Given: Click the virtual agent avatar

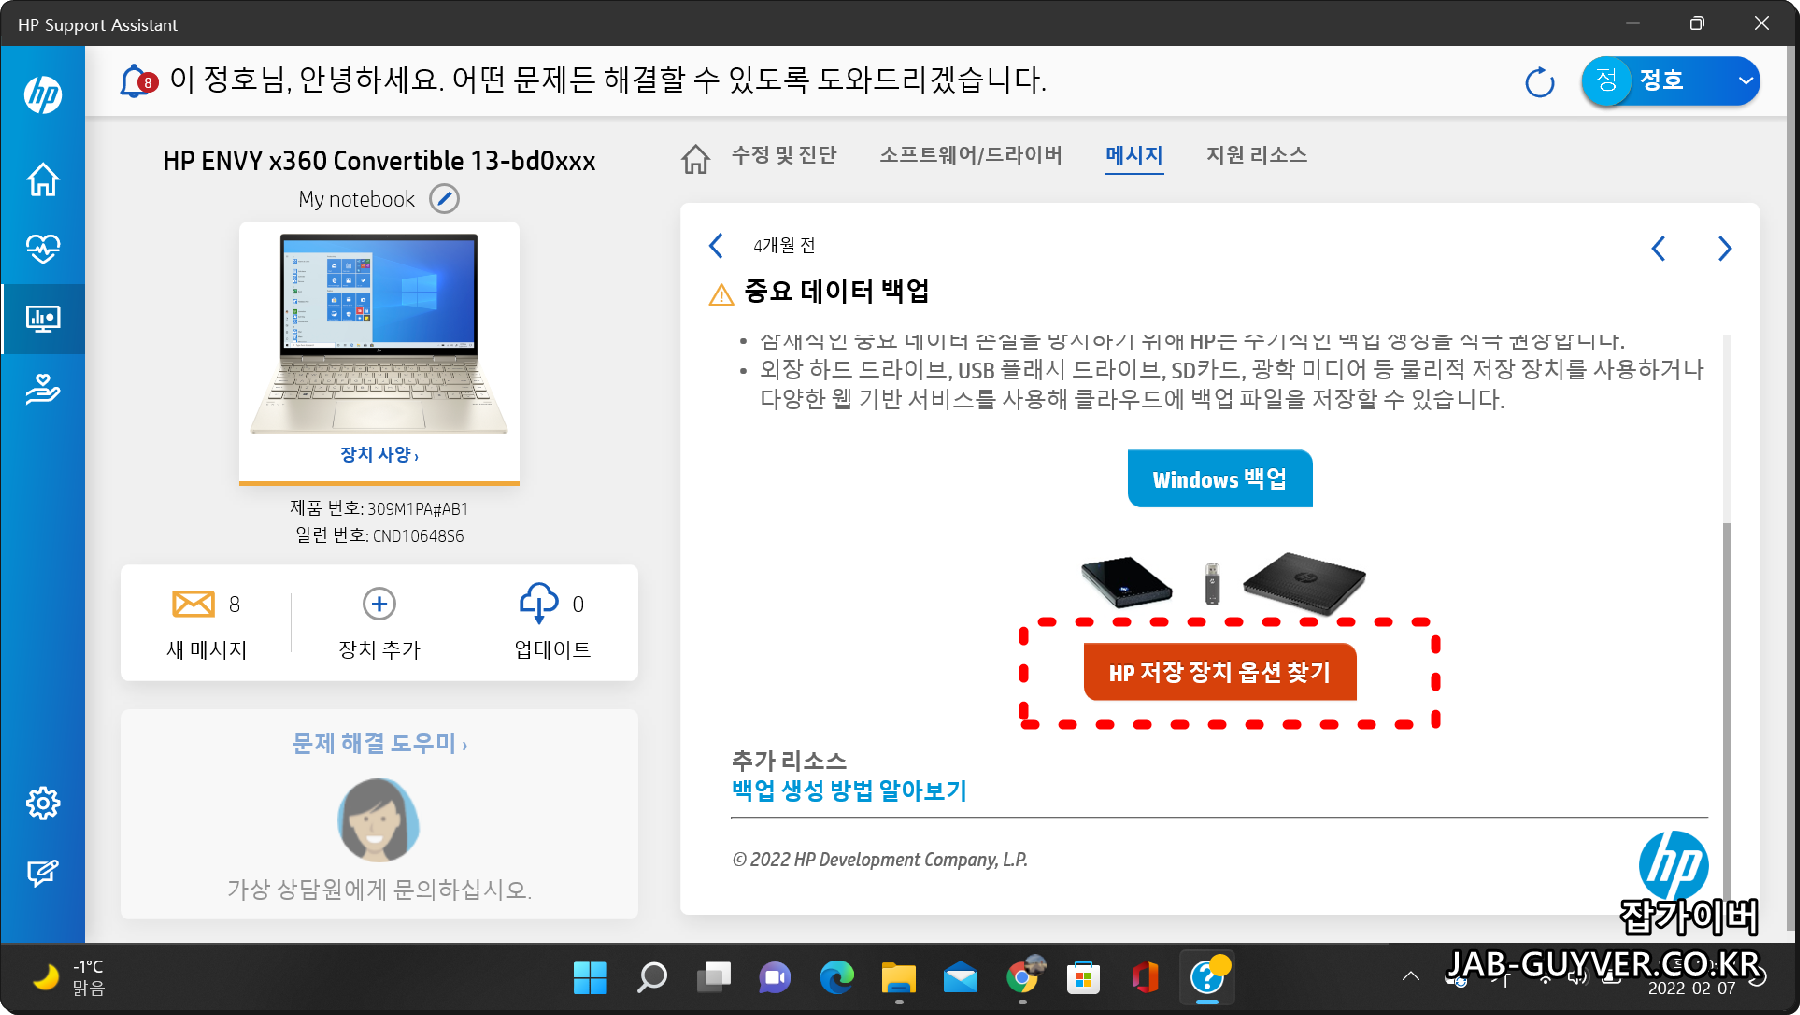Looking at the screenshot, I should click(x=378, y=820).
